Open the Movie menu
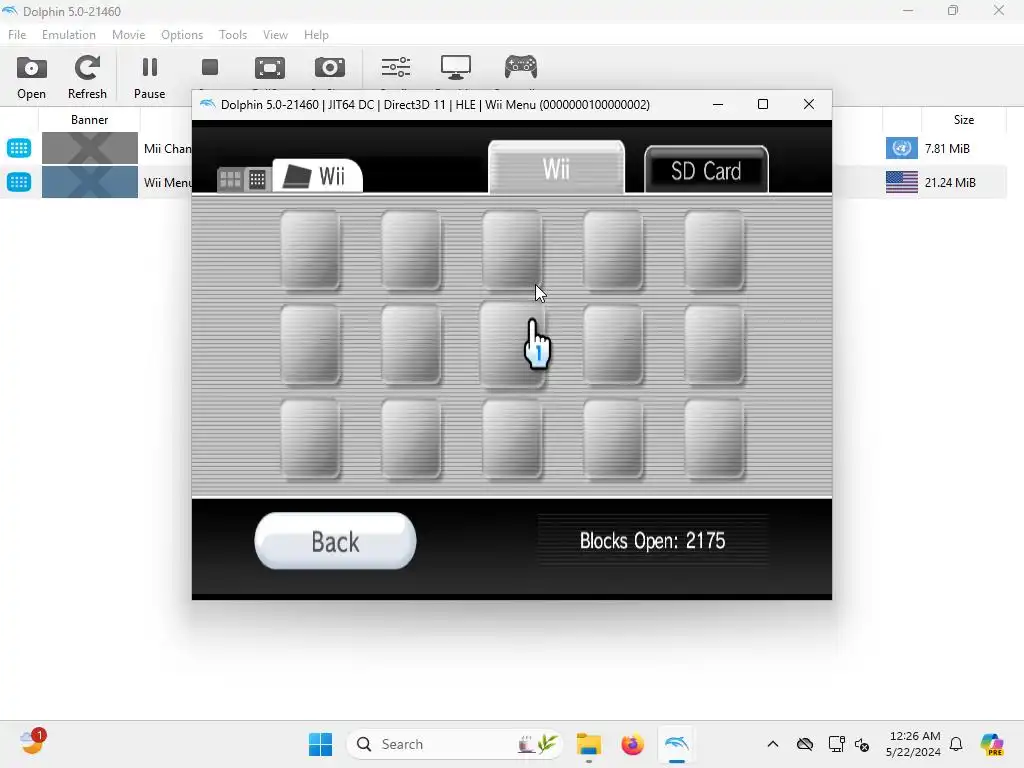This screenshot has width=1024, height=768. [129, 35]
